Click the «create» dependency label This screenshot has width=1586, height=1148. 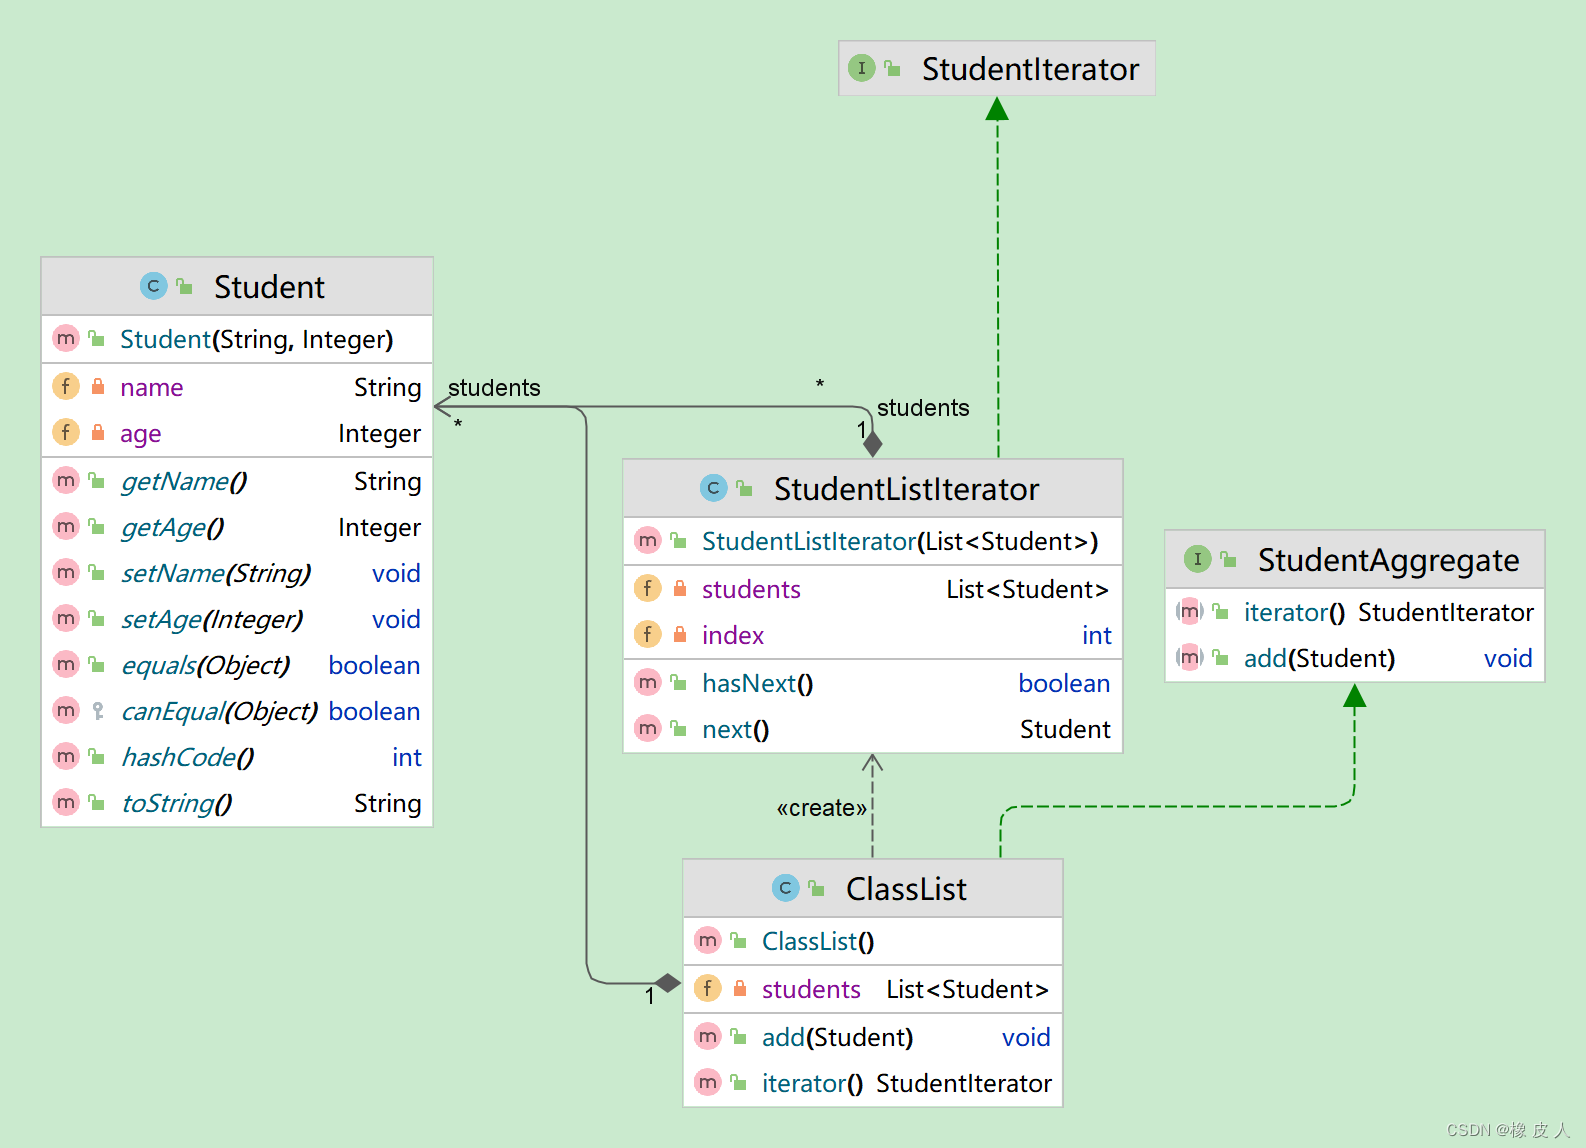coord(821,808)
